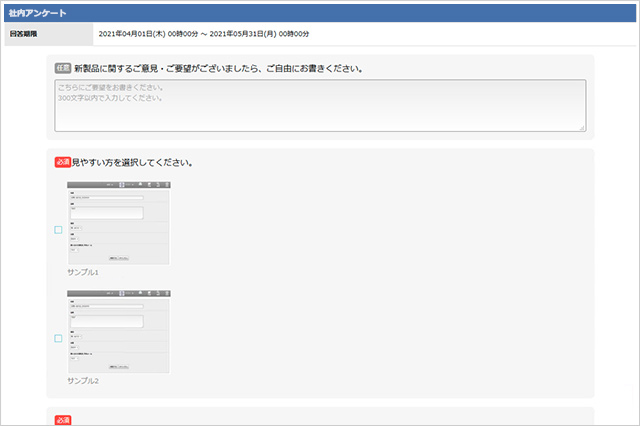The width and height of the screenshot is (640, 426).
Task: Click the サンプル1 caption label
Action: (x=83, y=272)
